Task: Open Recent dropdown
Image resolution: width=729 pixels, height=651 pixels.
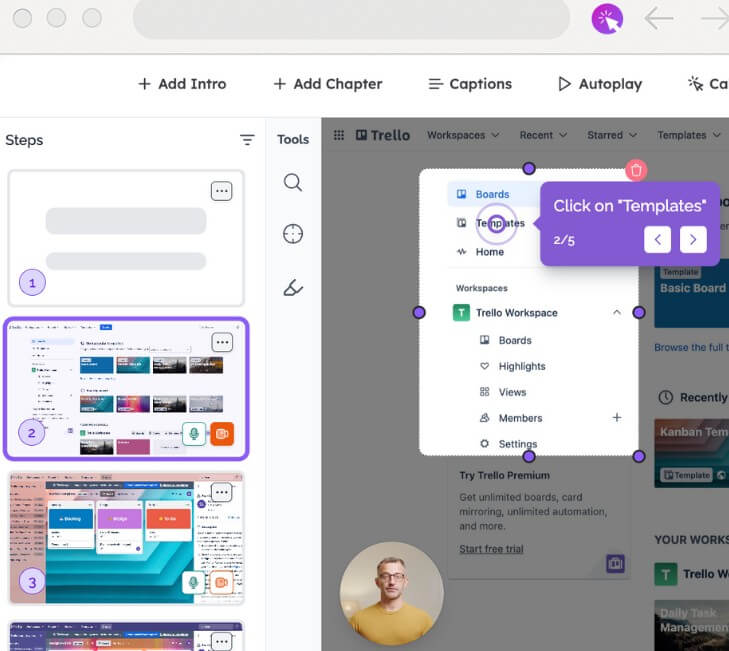Action: 543,135
